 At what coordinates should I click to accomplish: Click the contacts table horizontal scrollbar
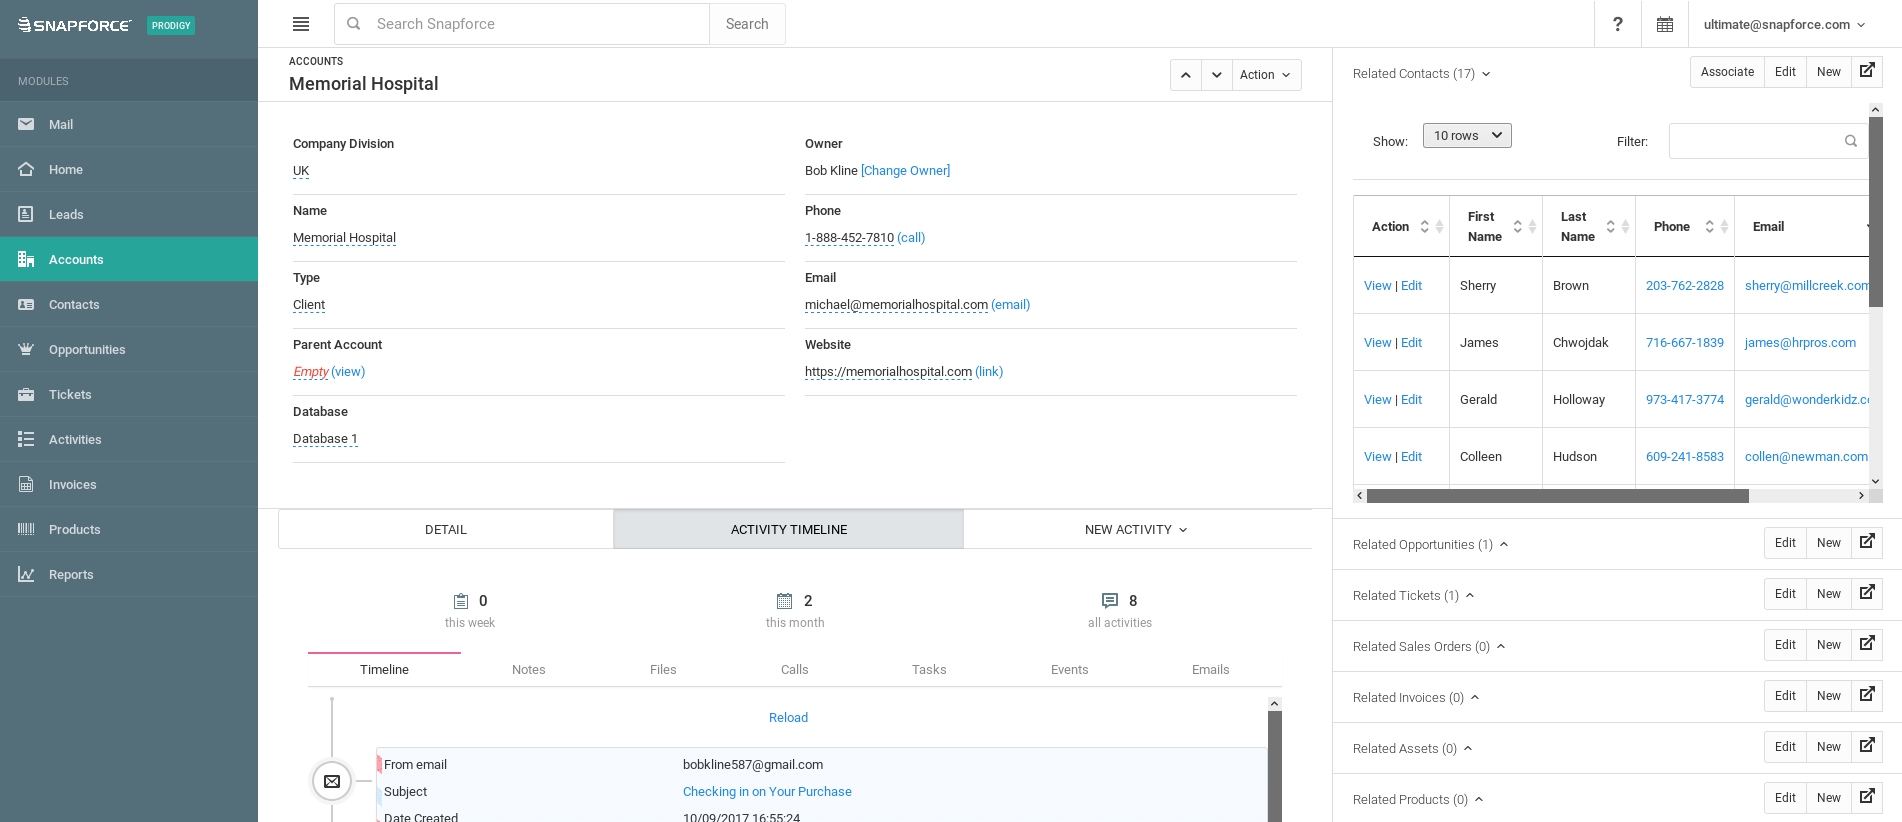coord(1557,496)
